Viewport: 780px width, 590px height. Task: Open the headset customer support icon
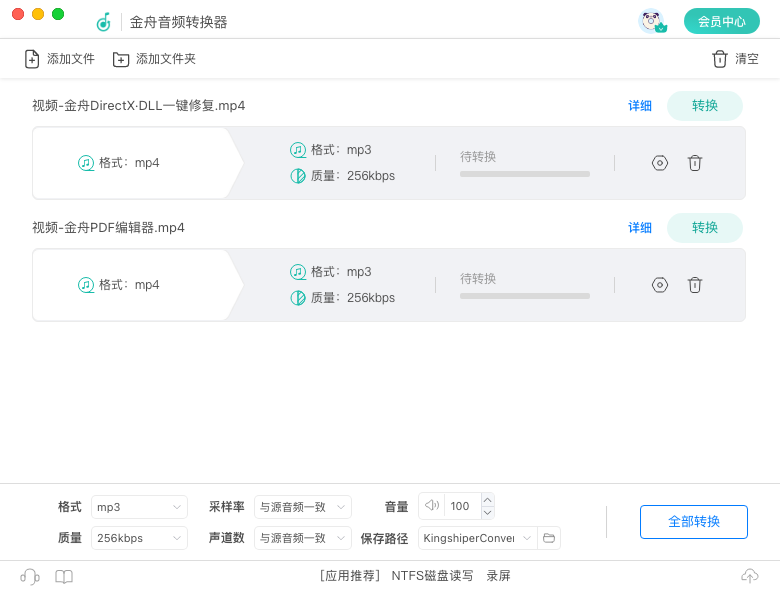click(x=30, y=577)
